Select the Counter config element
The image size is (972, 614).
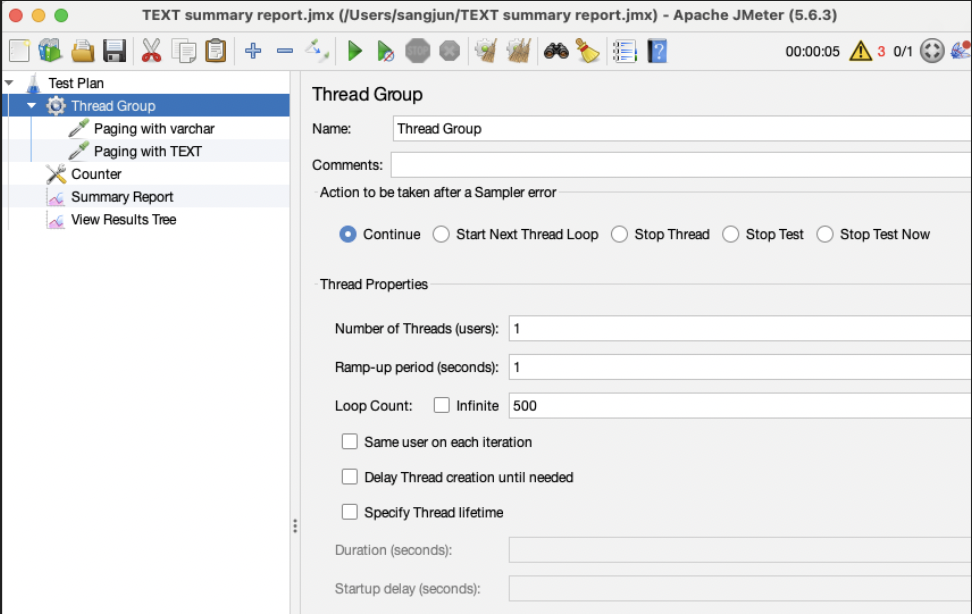(96, 174)
